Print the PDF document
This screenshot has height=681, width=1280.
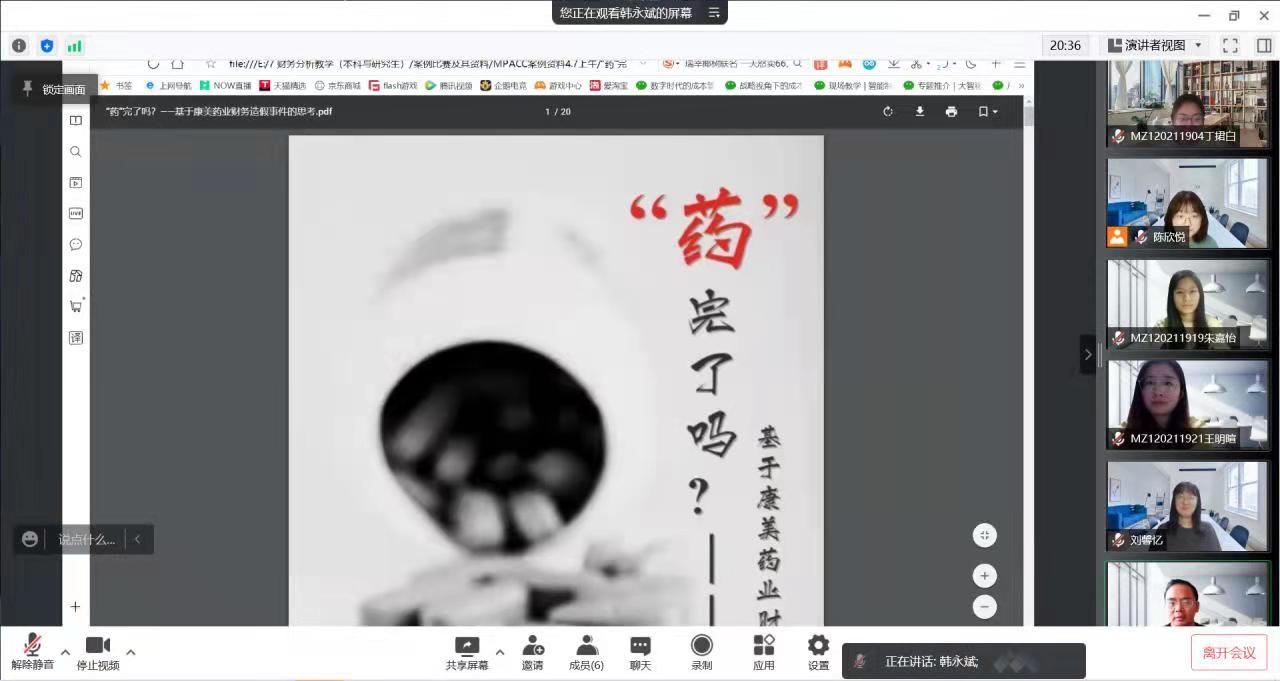(951, 111)
